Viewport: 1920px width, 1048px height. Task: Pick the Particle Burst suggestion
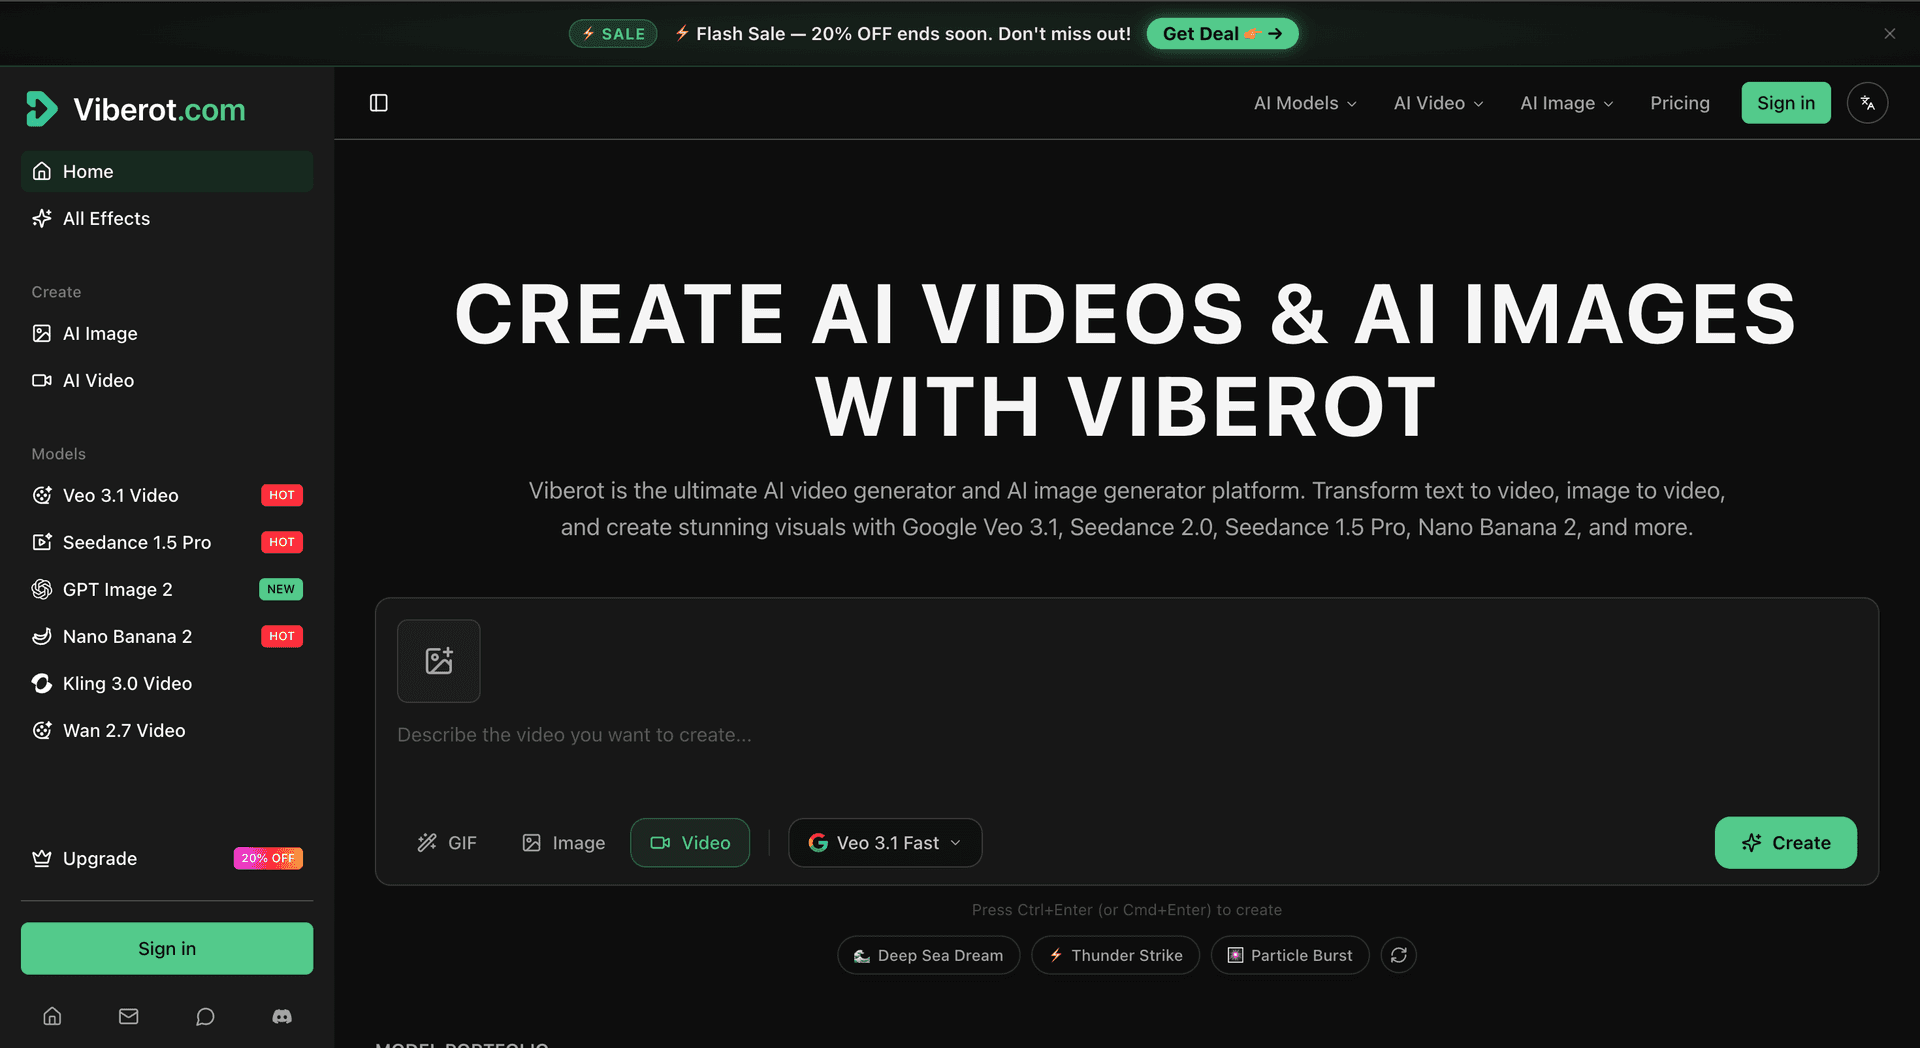[x=1289, y=955]
